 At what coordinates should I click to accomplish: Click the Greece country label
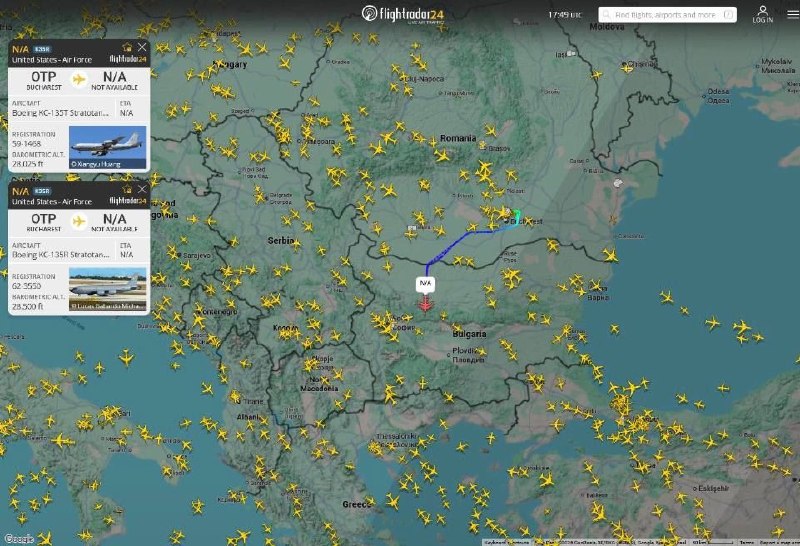[356, 504]
